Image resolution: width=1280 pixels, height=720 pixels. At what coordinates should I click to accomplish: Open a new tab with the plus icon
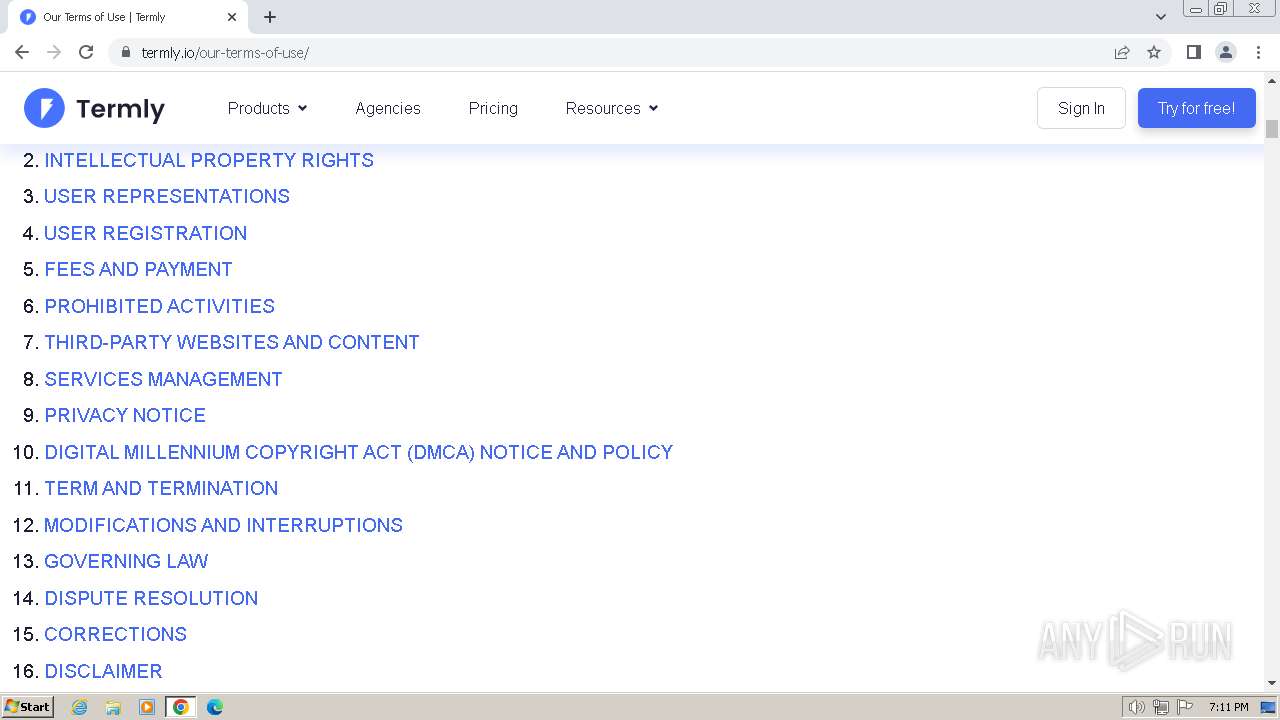270,17
